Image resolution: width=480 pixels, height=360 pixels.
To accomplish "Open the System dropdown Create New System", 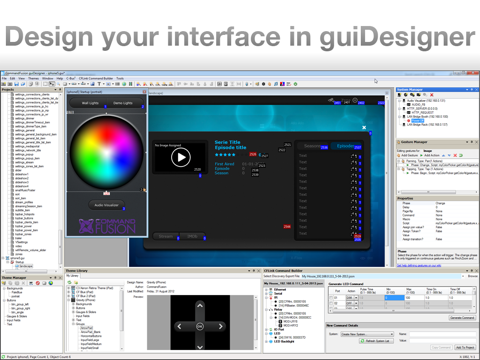I will (367, 334).
